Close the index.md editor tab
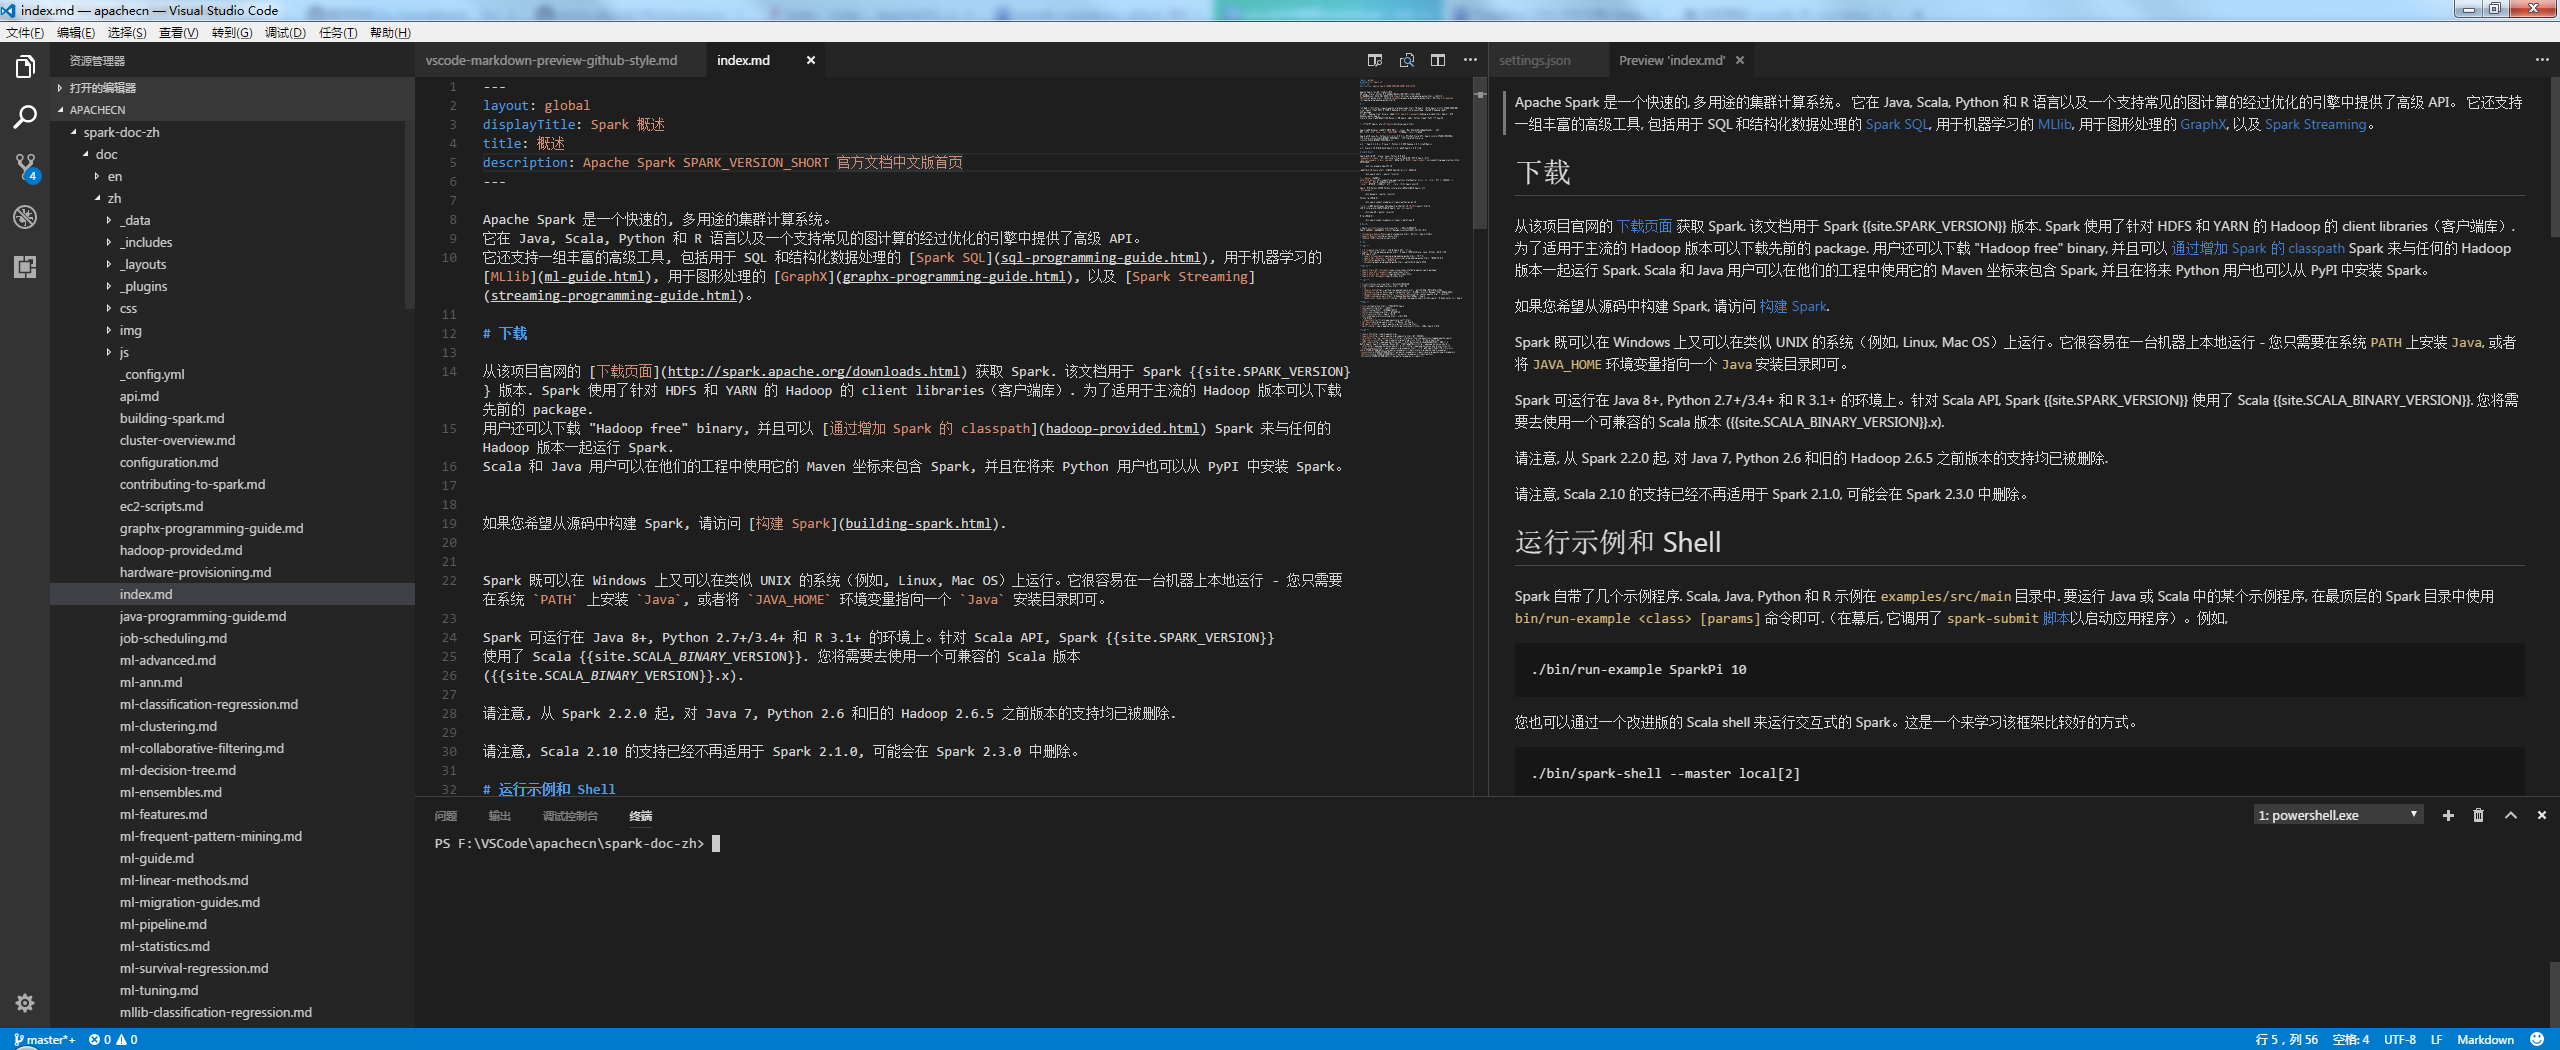 (811, 60)
